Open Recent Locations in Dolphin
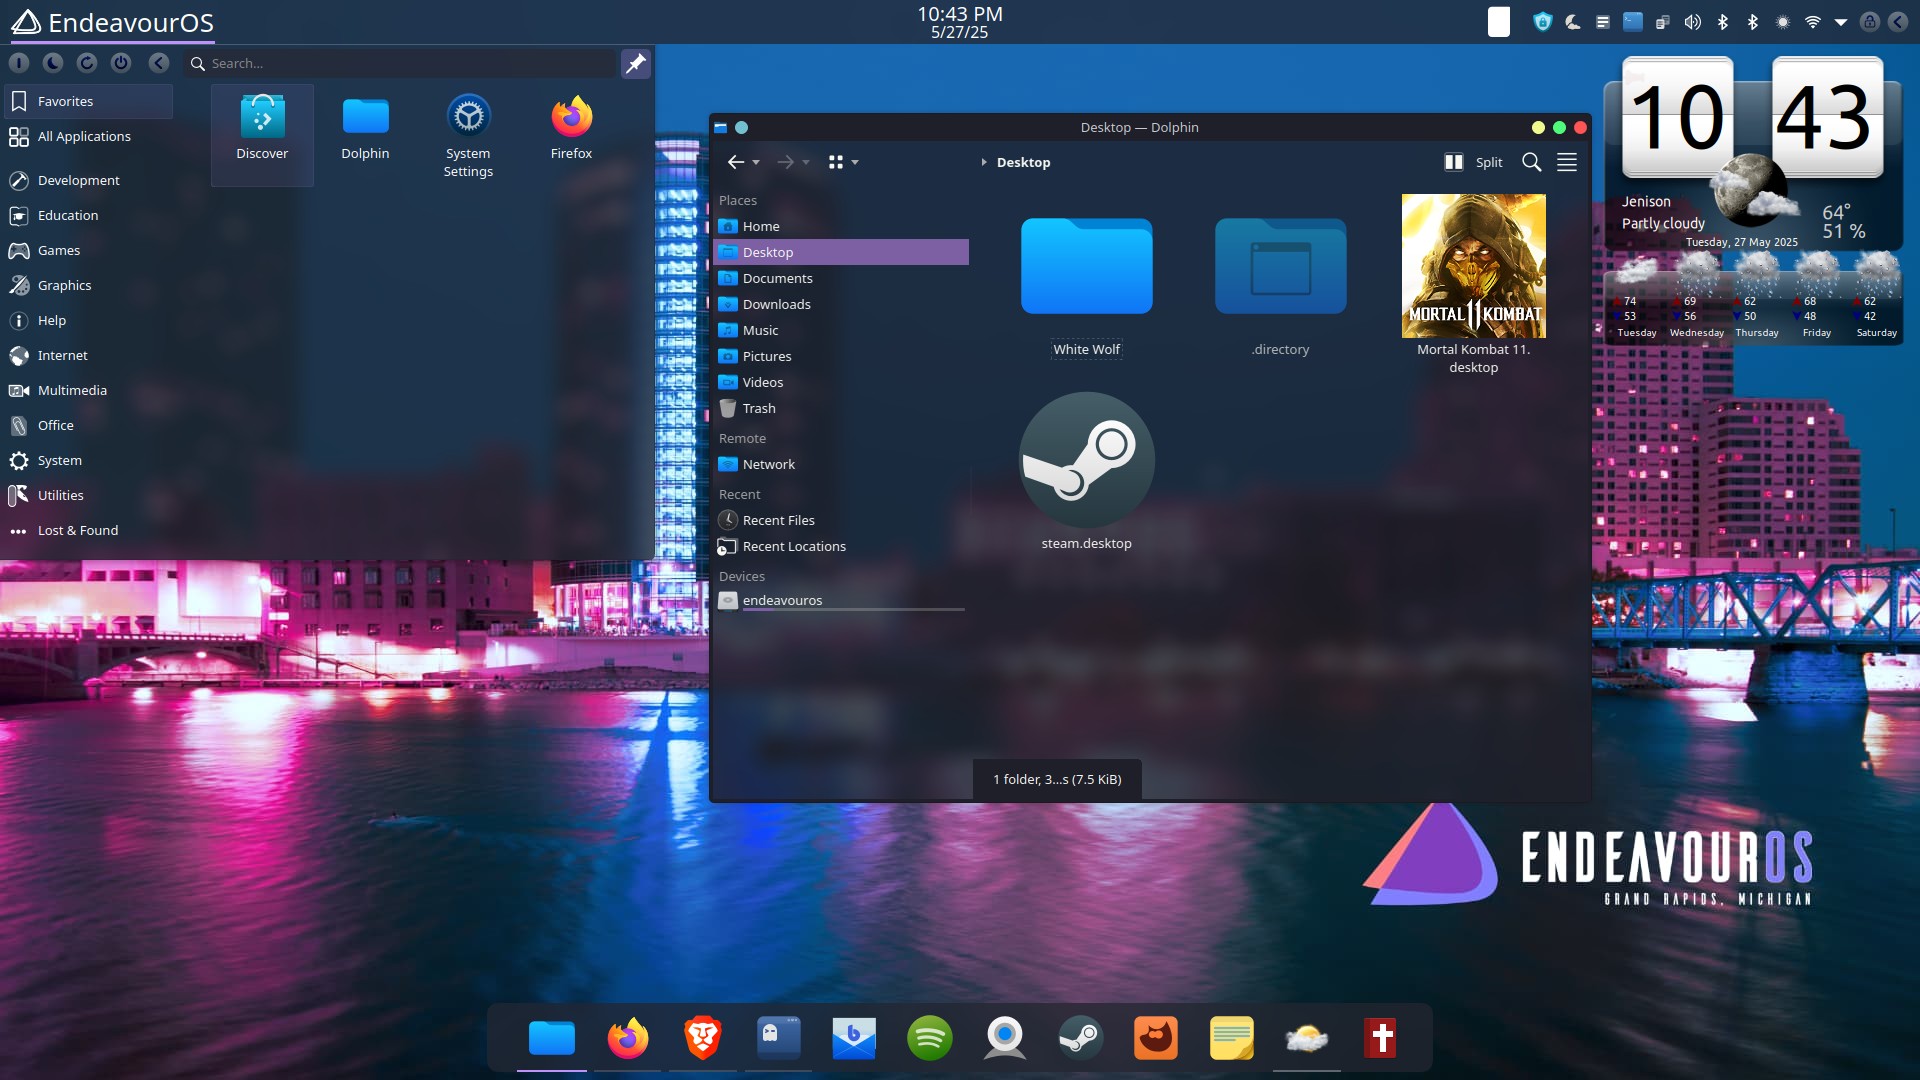This screenshot has width=1920, height=1080. (x=841, y=546)
